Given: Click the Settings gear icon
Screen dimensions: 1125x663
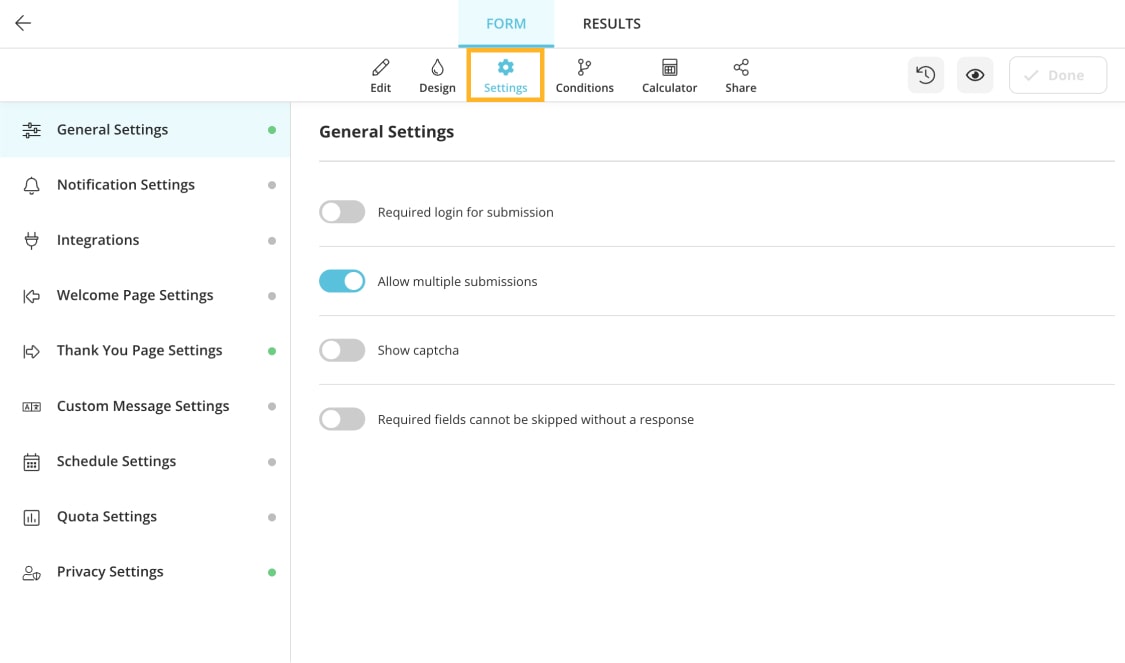Looking at the screenshot, I should (505, 75).
